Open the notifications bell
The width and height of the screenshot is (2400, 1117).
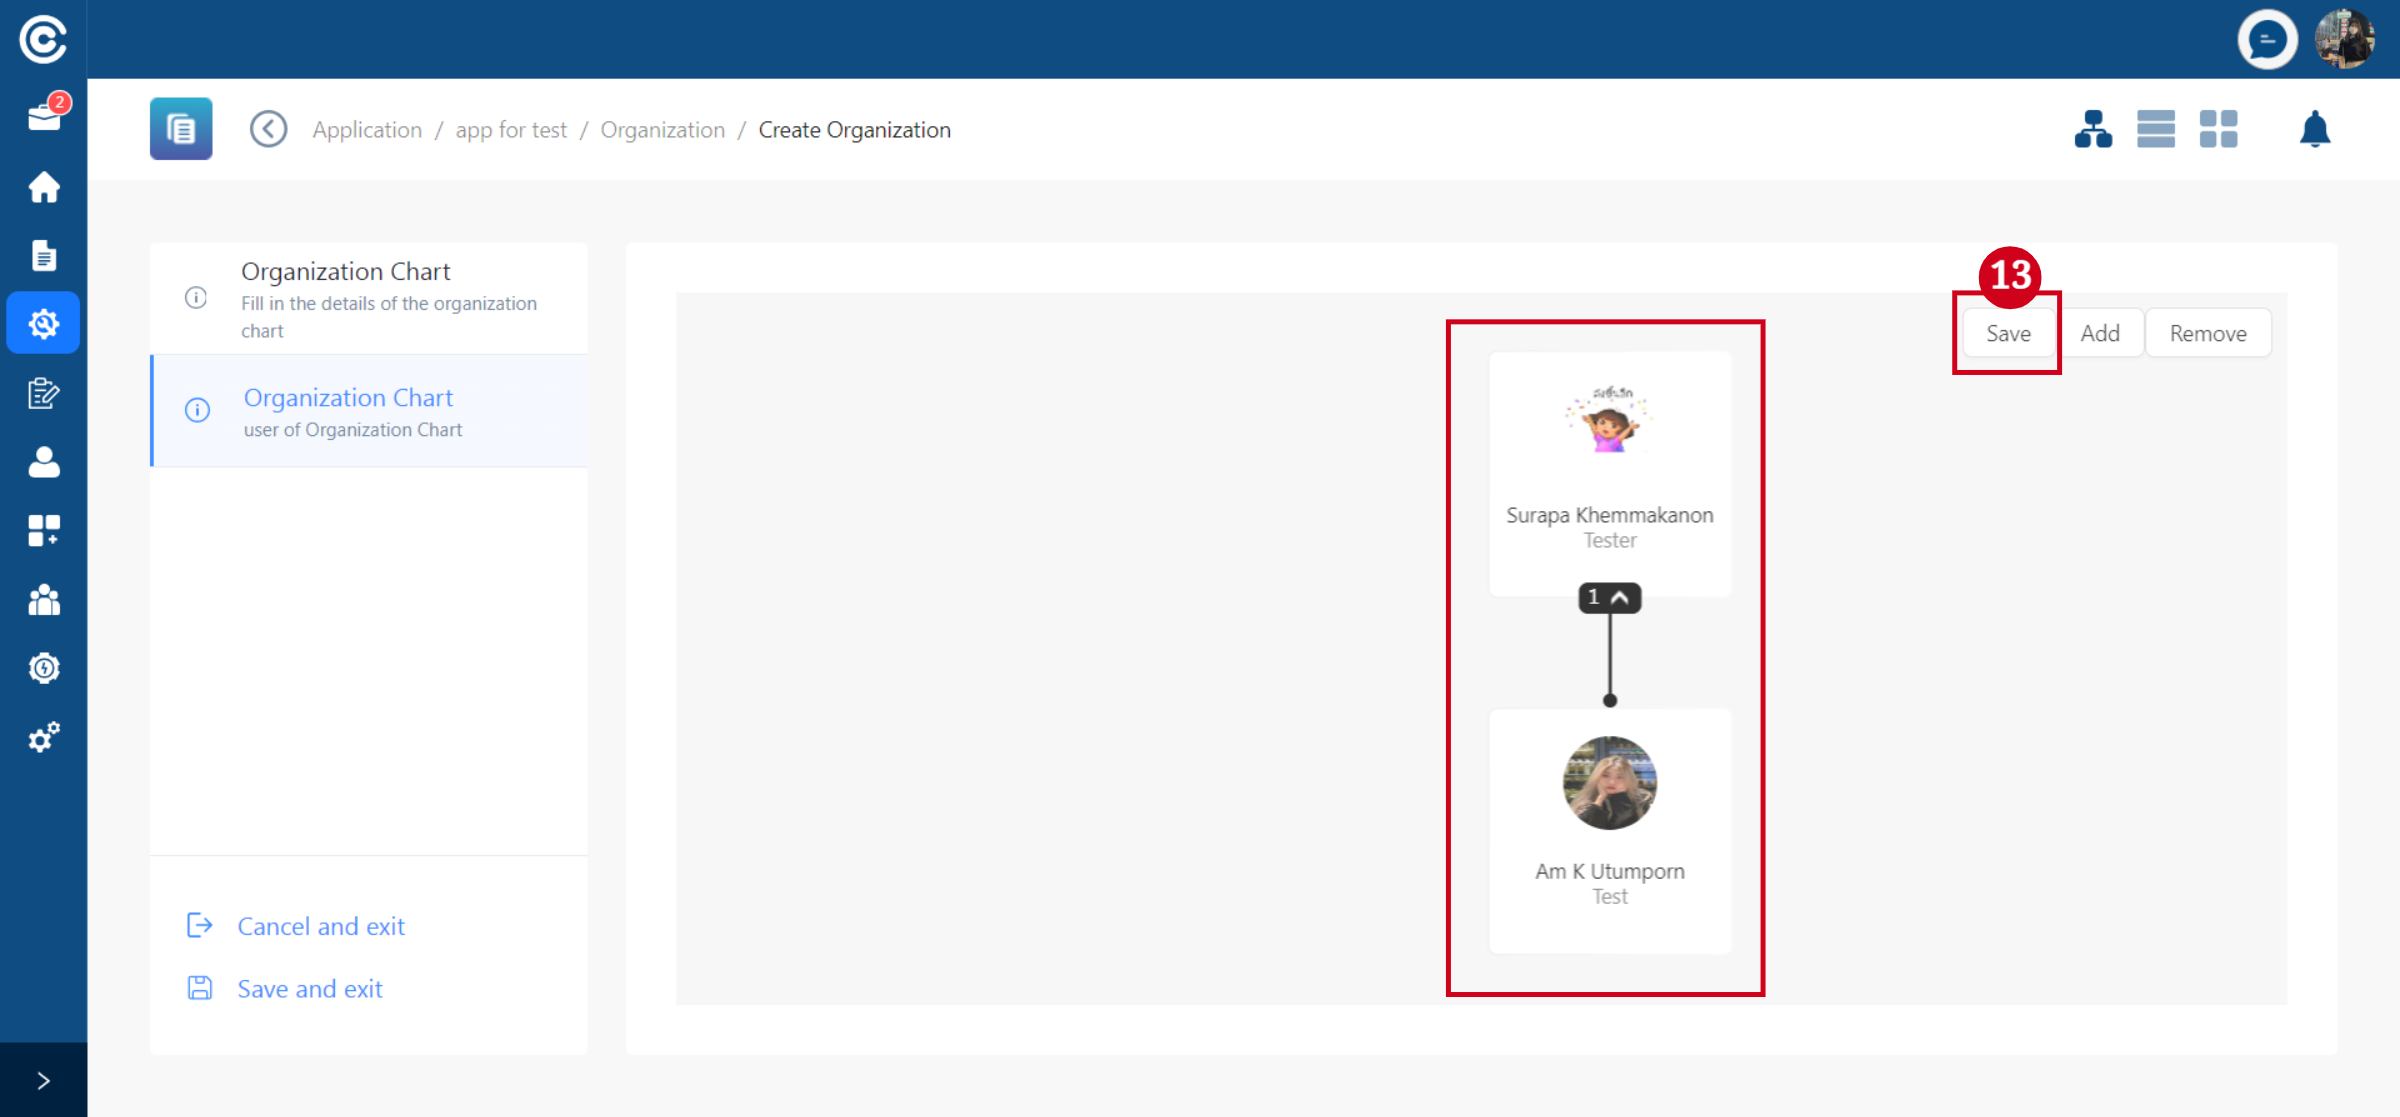[2315, 129]
